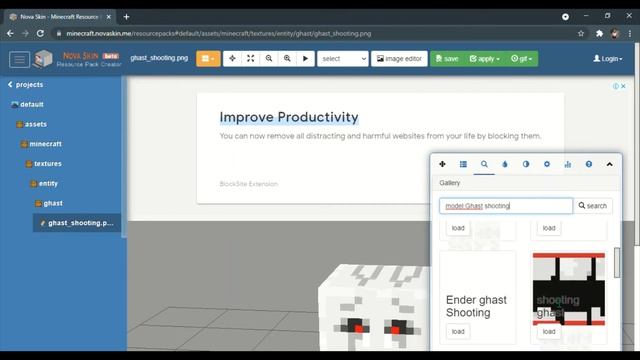The image size is (640, 360).
Task: Open the entity folder in tree
Action: (x=44, y=183)
